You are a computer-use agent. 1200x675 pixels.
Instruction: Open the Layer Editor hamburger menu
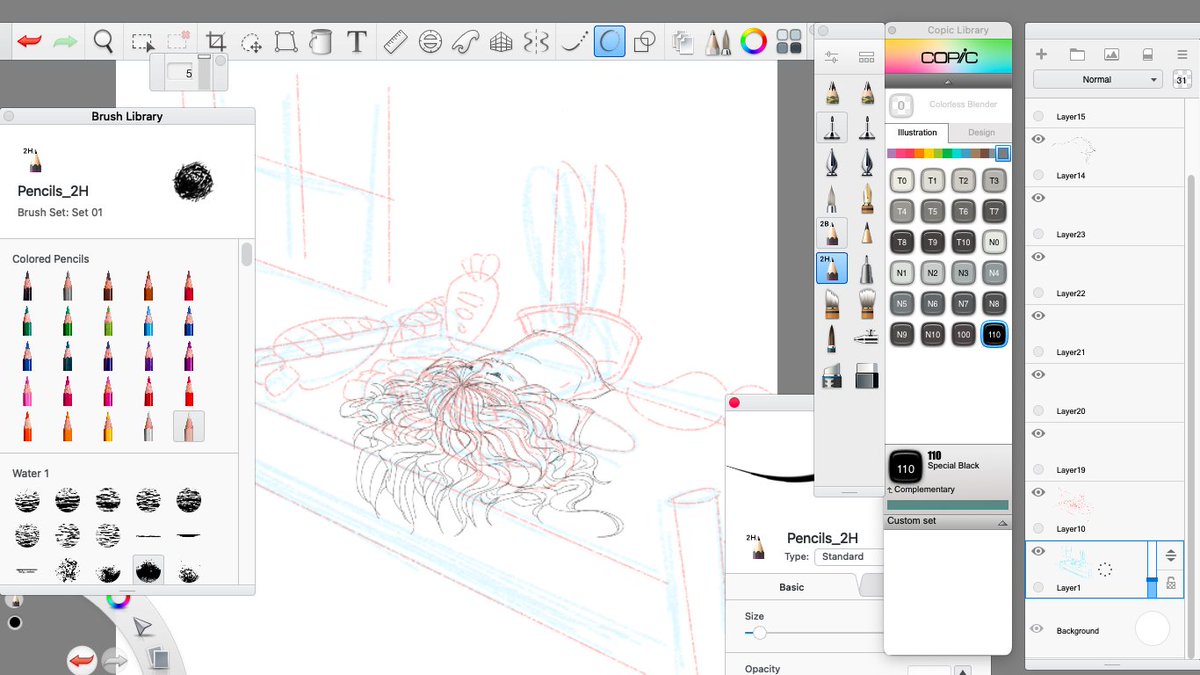(1181, 54)
